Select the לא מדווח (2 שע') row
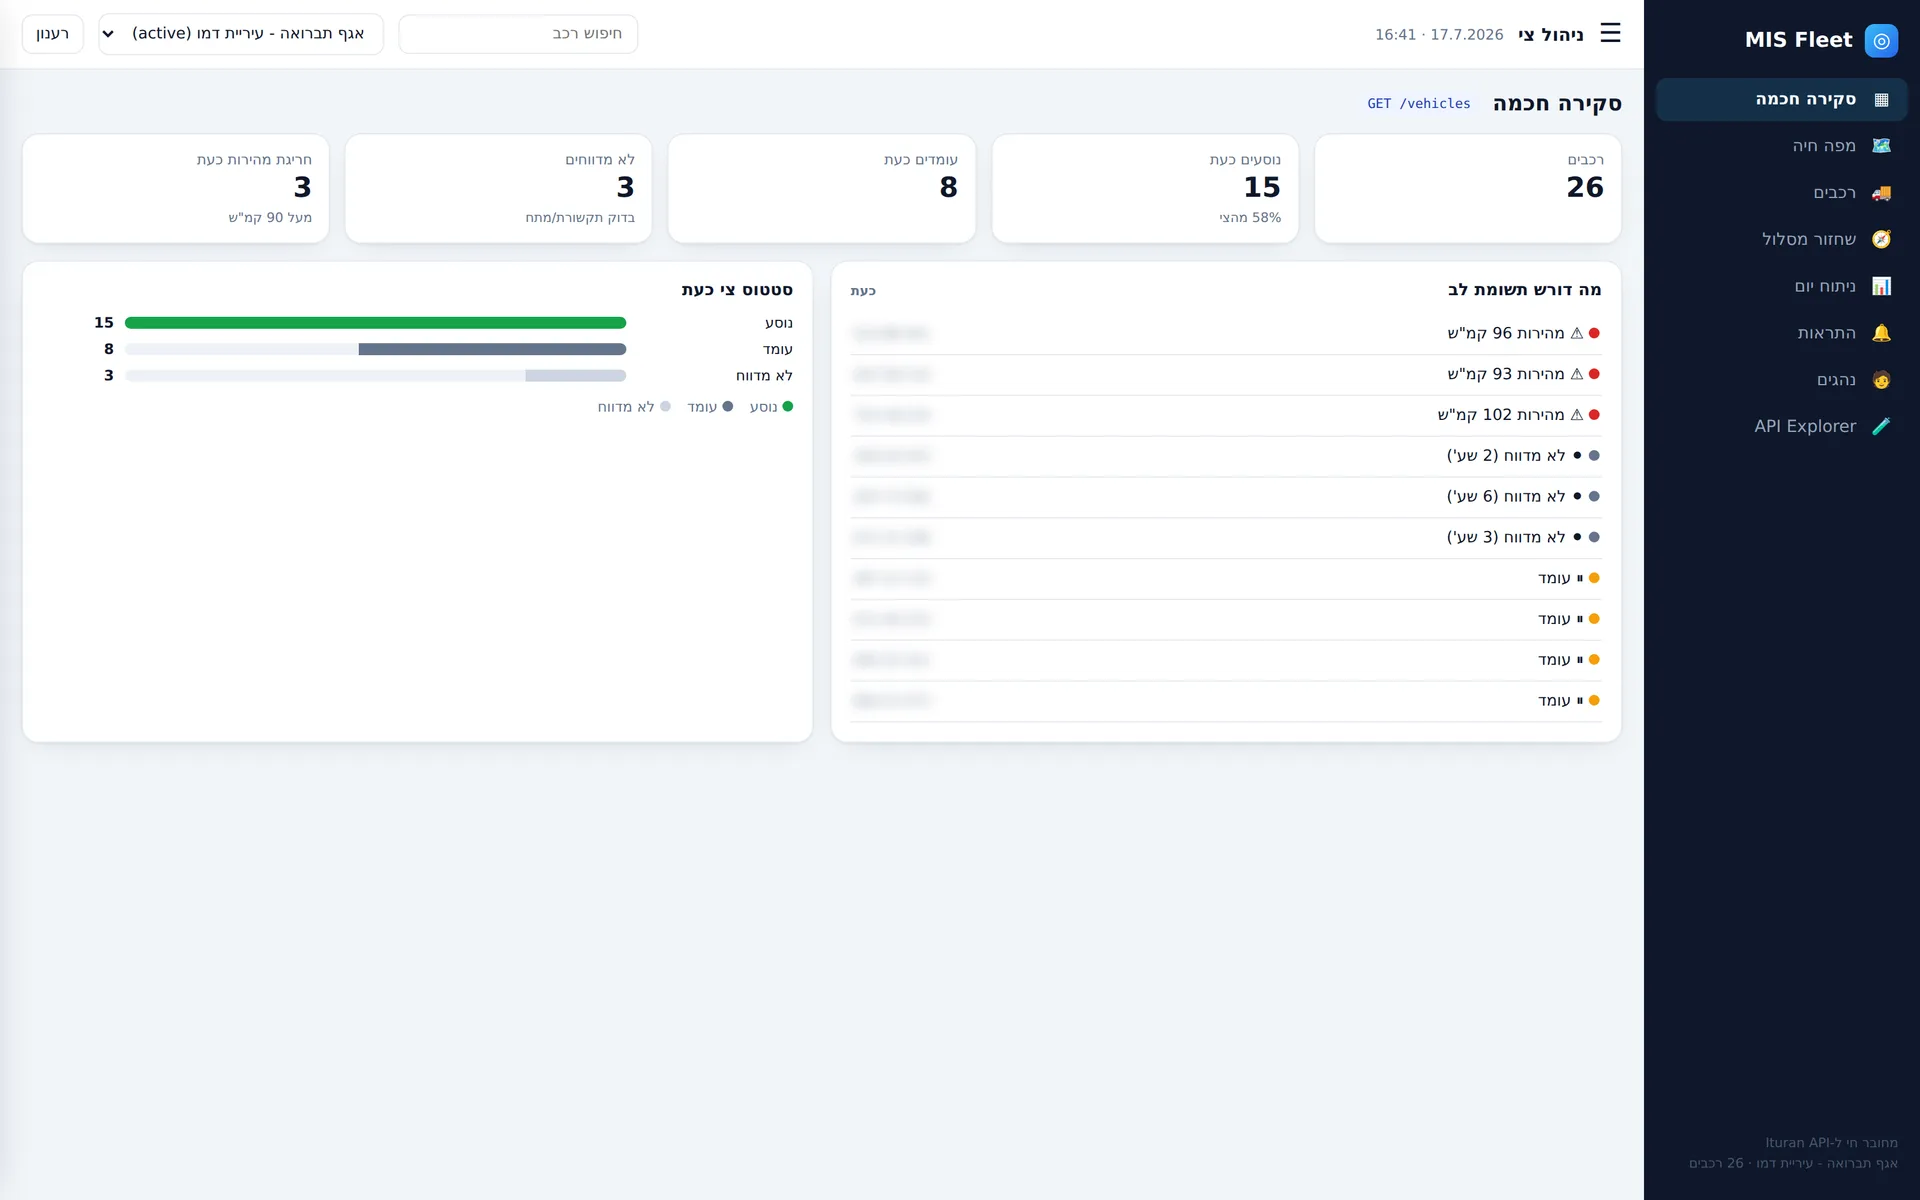The image size is (1920, 1200). (x=1226, y=456)
